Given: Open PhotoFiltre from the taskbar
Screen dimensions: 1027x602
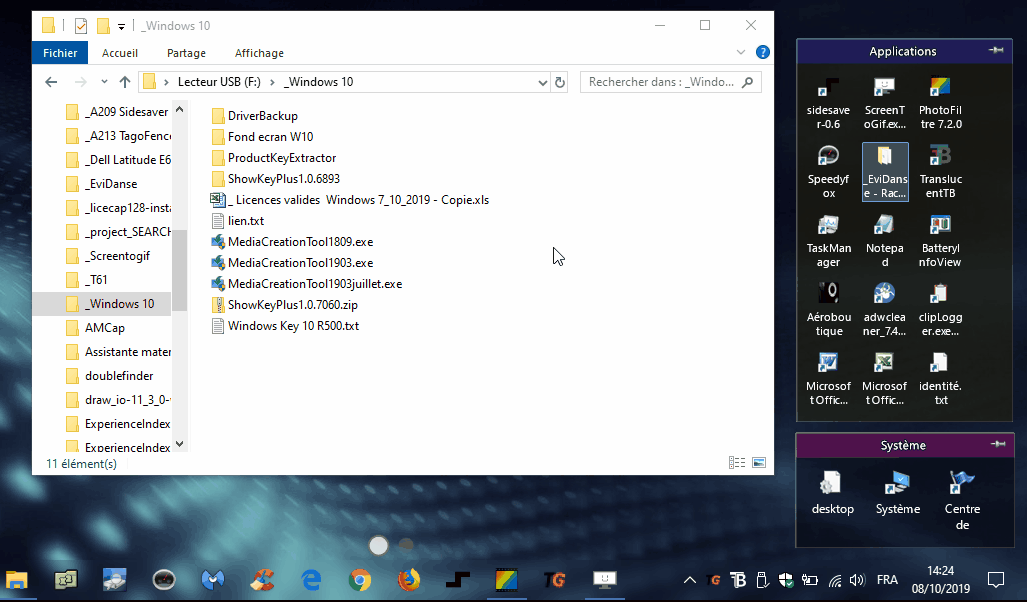Looking at the screenshot, I should 506,580.
